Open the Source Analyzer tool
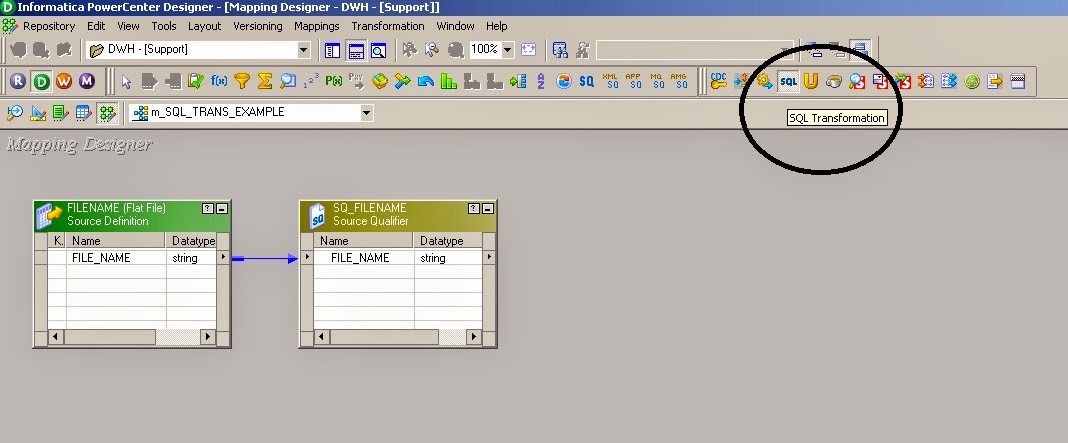Viewport: 1068px width, 443px height. click(x=15, y=112)
